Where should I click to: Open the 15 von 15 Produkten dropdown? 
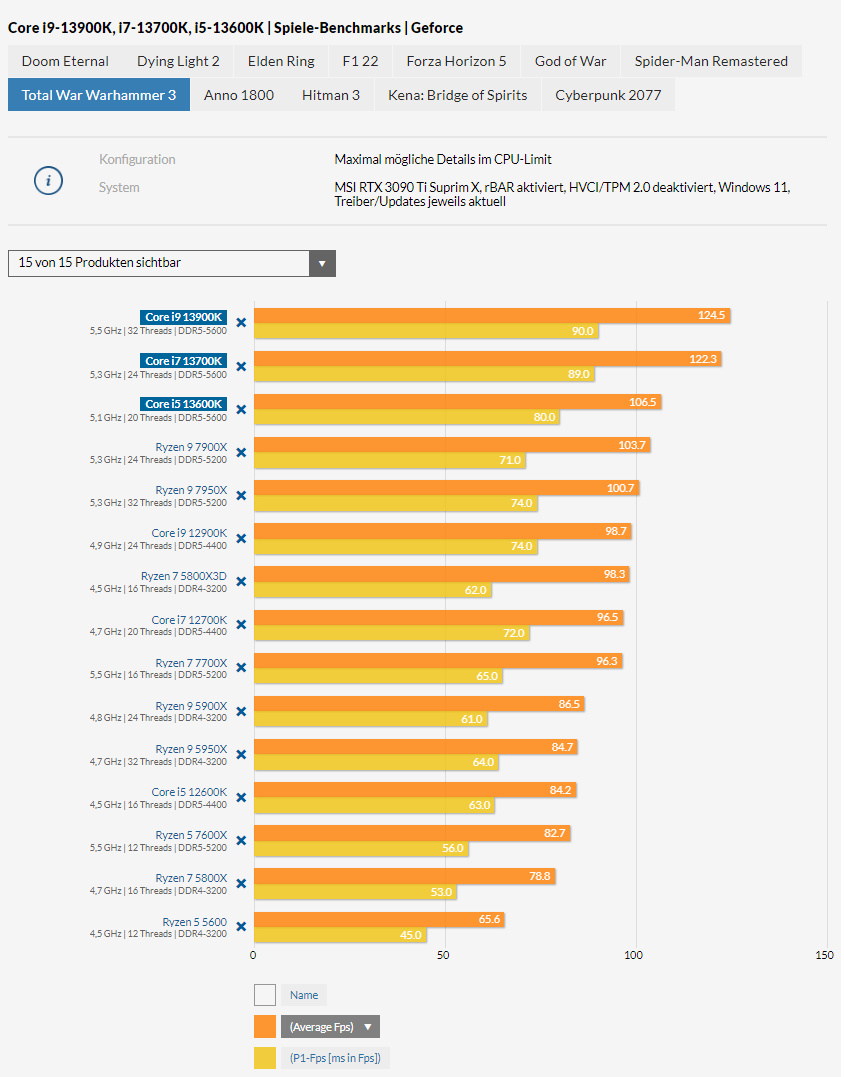(x=172, y=263)
